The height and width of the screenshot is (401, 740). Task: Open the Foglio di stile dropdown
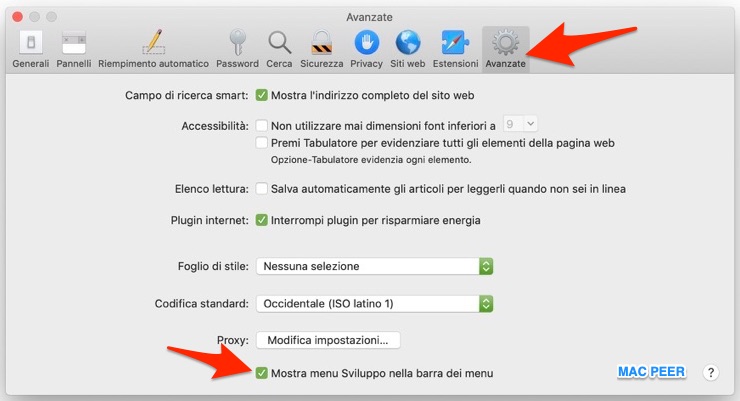(x=375, y=266)
